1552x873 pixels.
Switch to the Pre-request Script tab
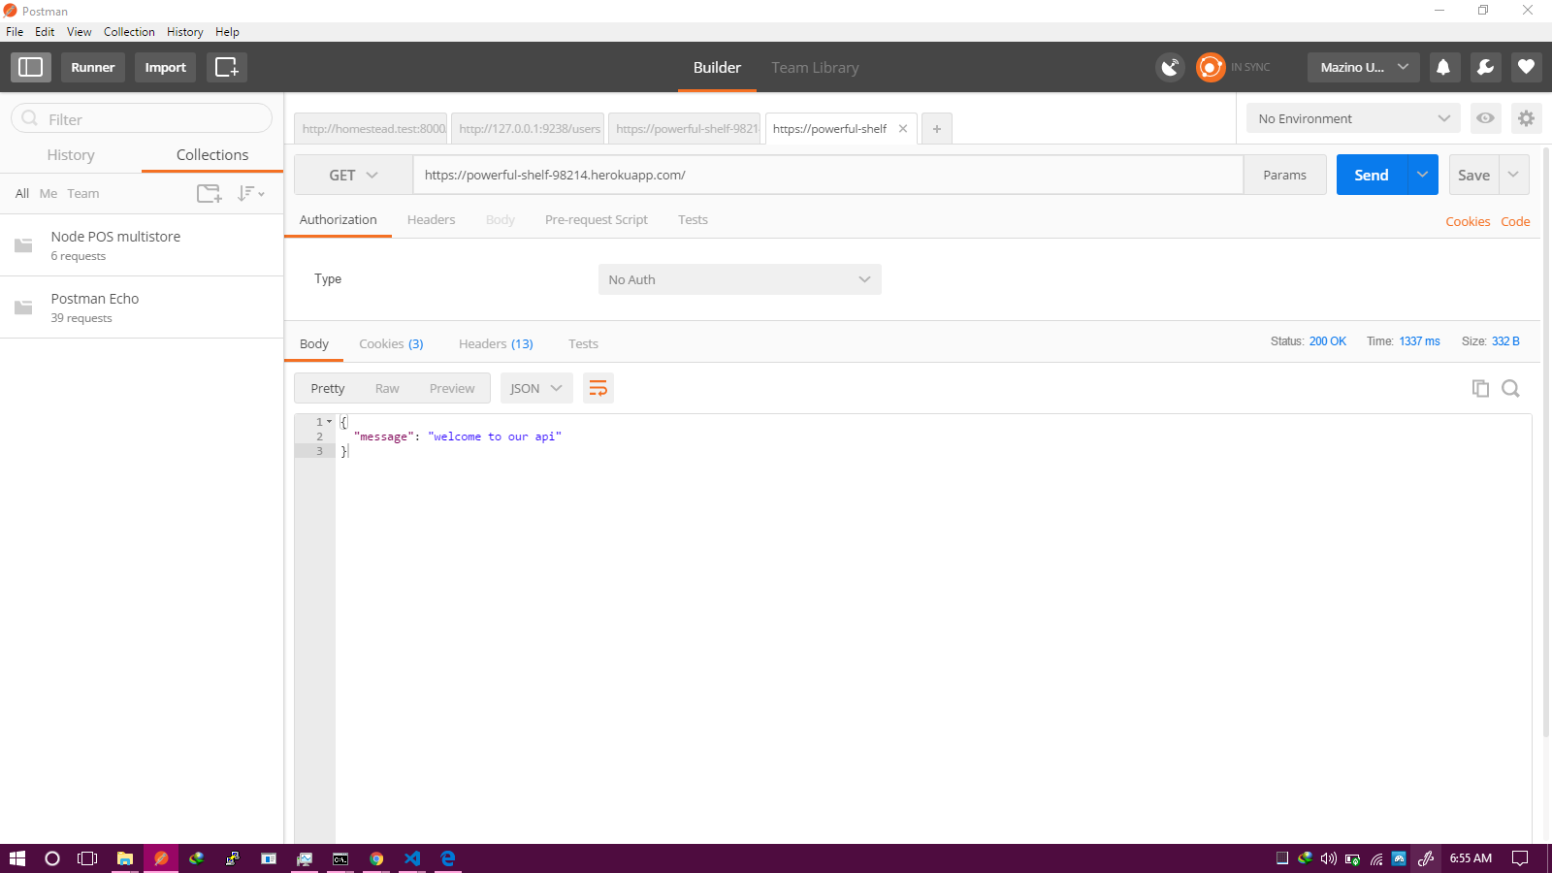[x=596, y=219]
